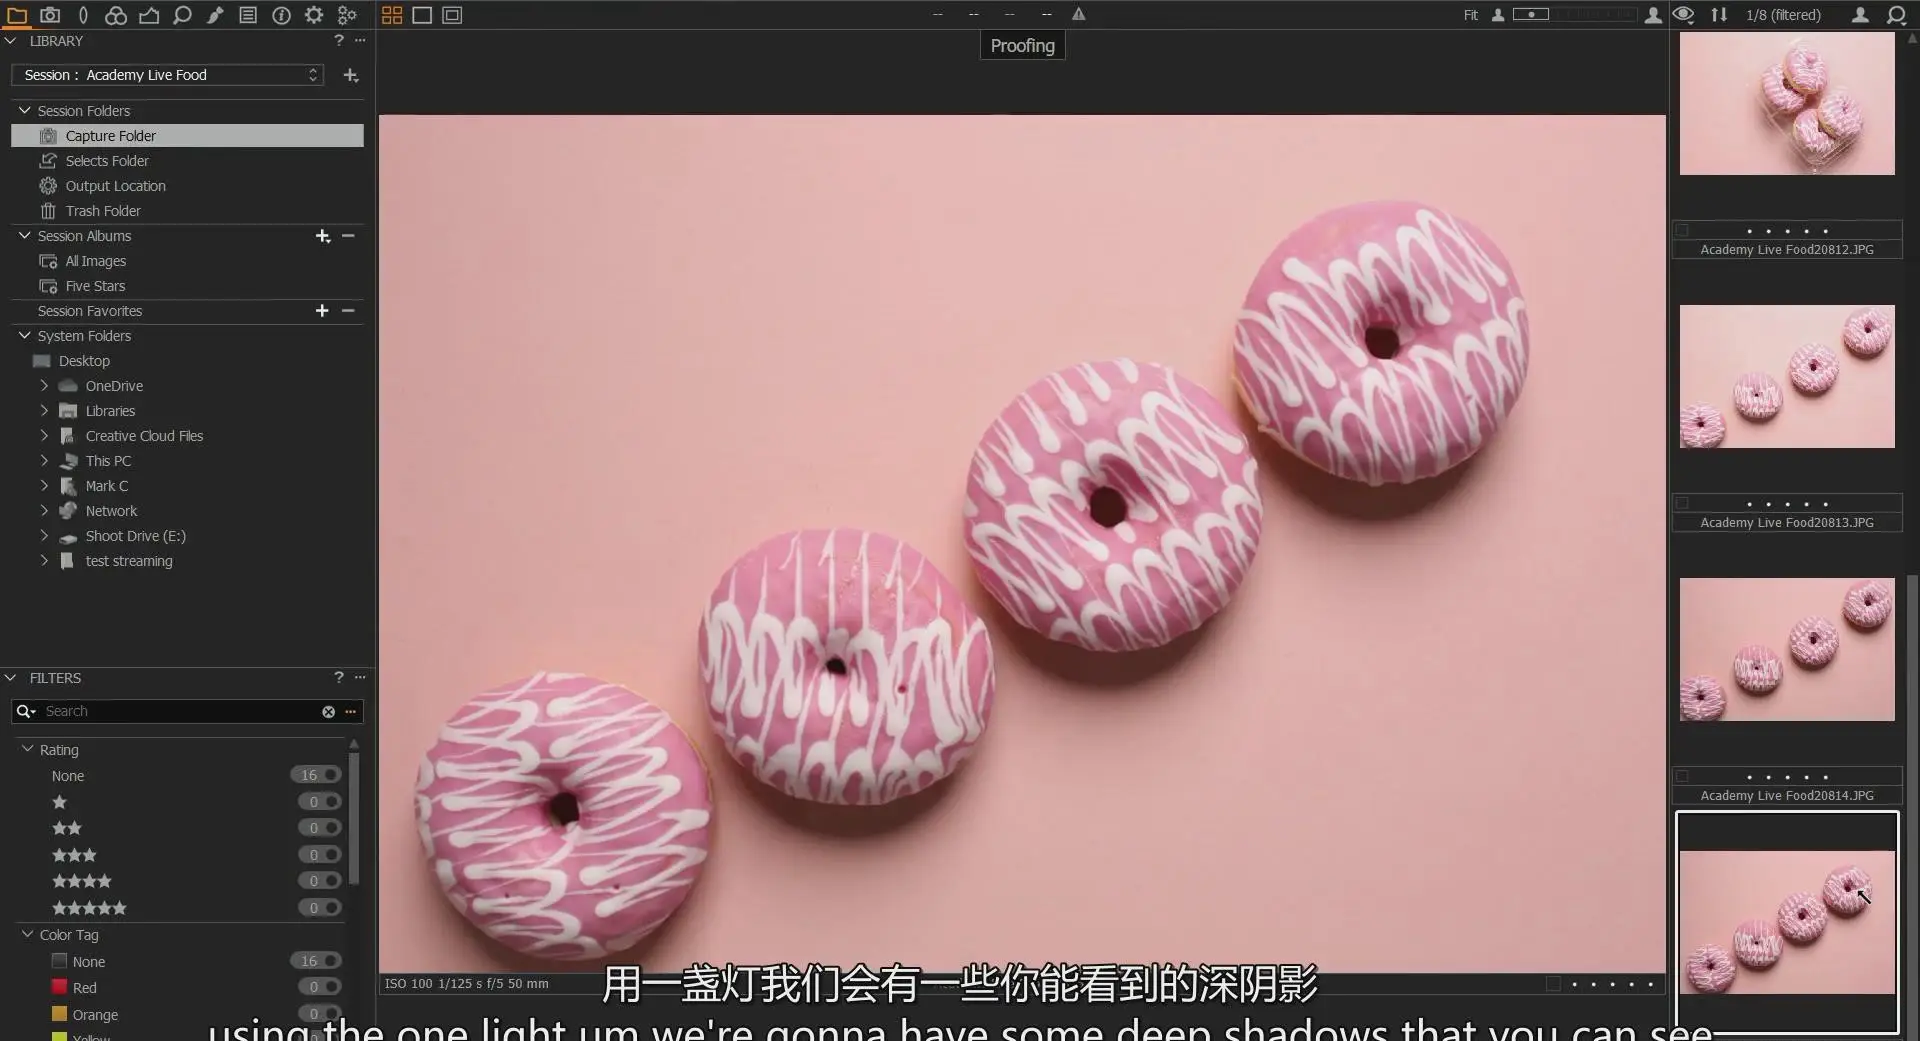Screen dimensions: 1920x1041
Task: Expand the Shoot Drive (E:) folder
Action: [x=44, y=535]
